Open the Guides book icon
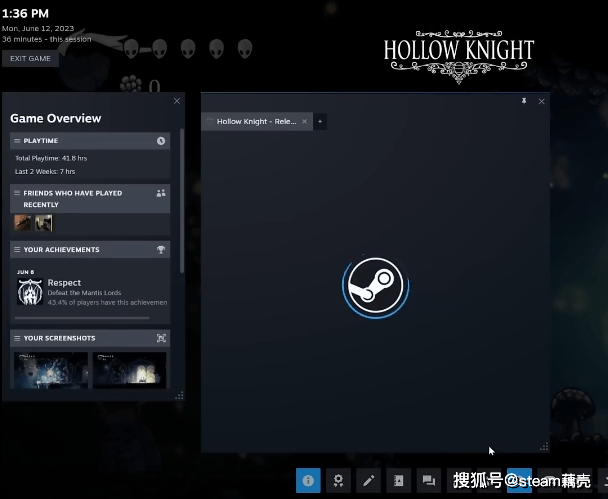The width and height of the screenshot is (608, 499). pyautogui.click(x=399, y=480)
